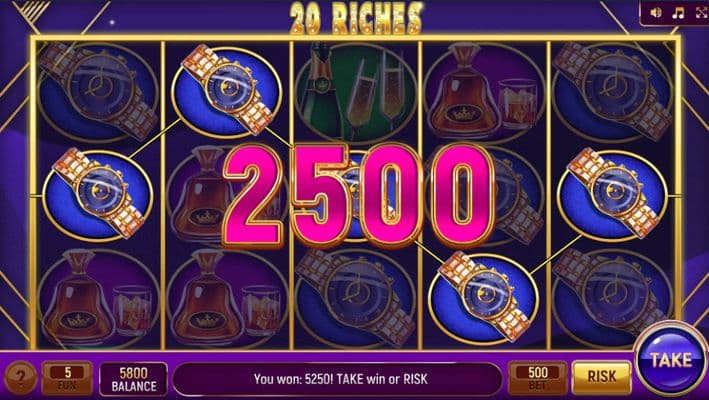Open the help question mark button
Screen dimensions: 709x400
click(x=21, y=377)
